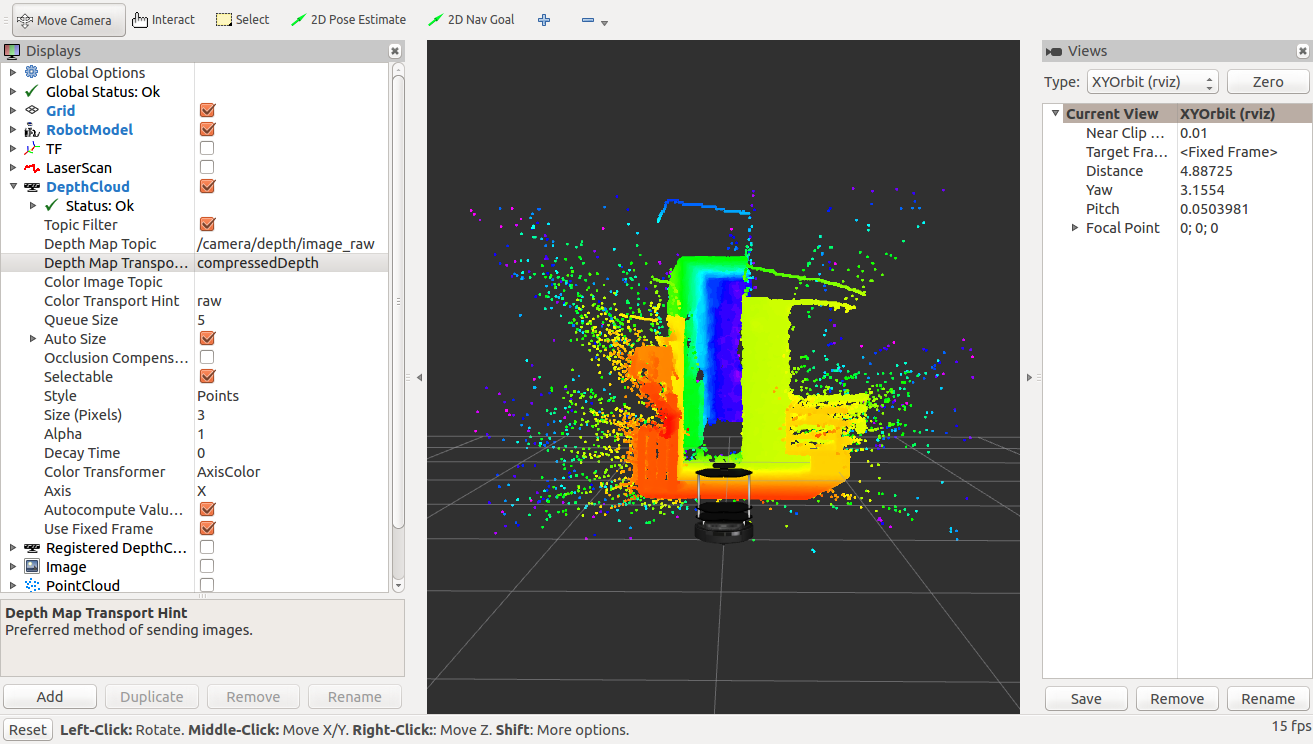Screen dimensions: 1313x744
Task: Click the Reset button
Action: coord(28,730)
